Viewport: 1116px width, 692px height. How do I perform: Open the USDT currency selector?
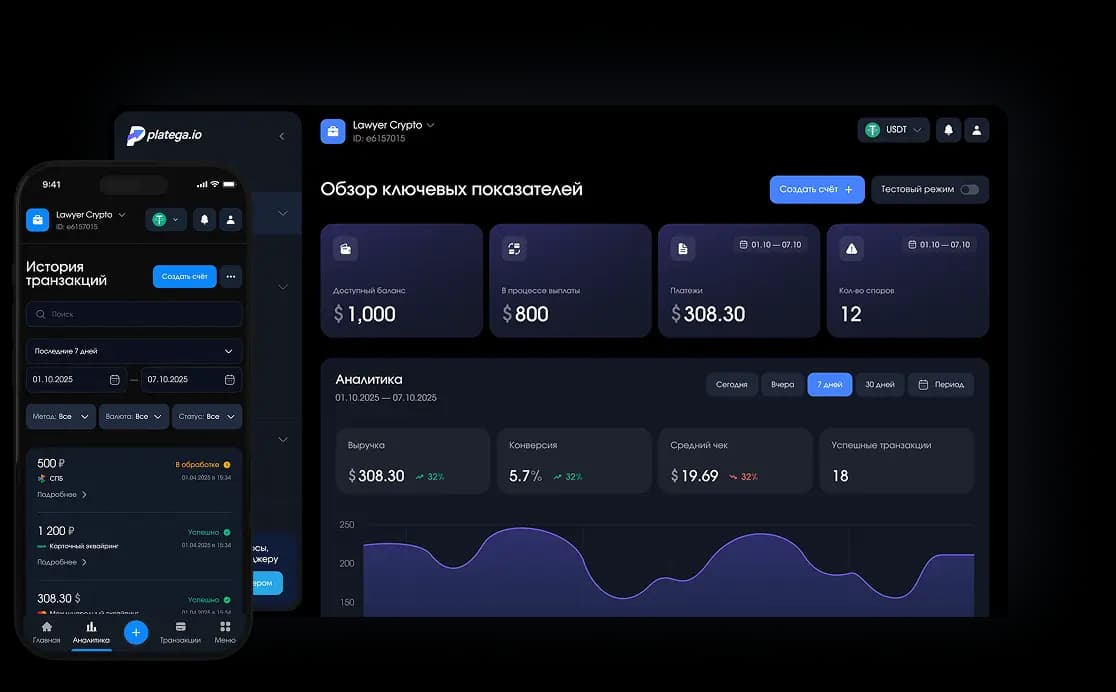[x=893, y=129]
